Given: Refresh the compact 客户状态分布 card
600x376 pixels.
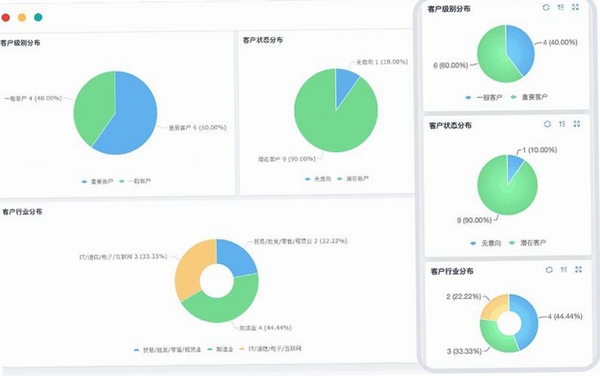Looking at the screenshot, I should point(547,124).
